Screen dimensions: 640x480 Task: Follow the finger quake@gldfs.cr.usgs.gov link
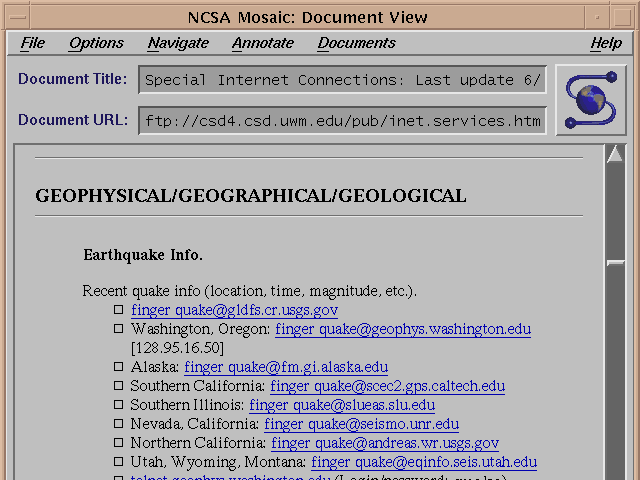(x=234, y=310)
